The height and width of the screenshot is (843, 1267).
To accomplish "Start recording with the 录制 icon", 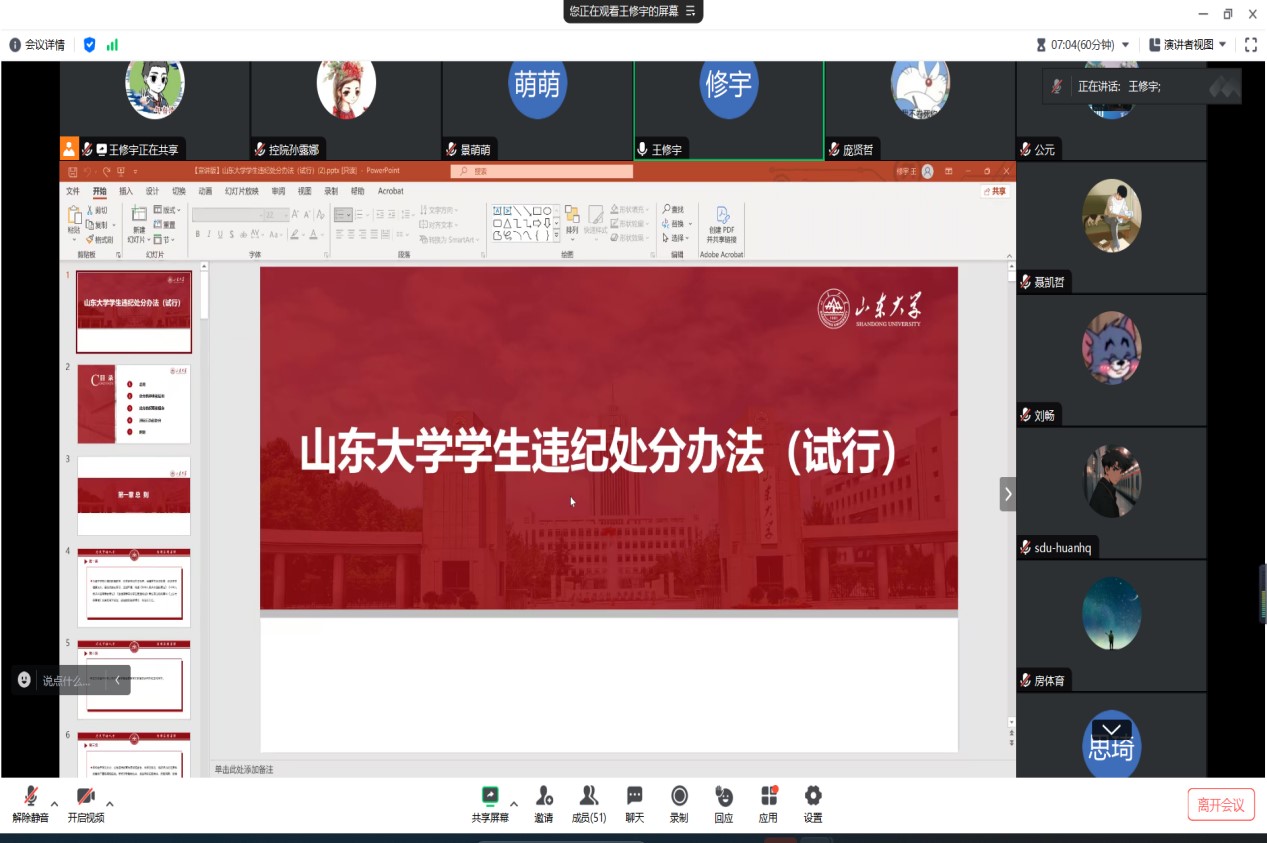I will click(679, 797).
